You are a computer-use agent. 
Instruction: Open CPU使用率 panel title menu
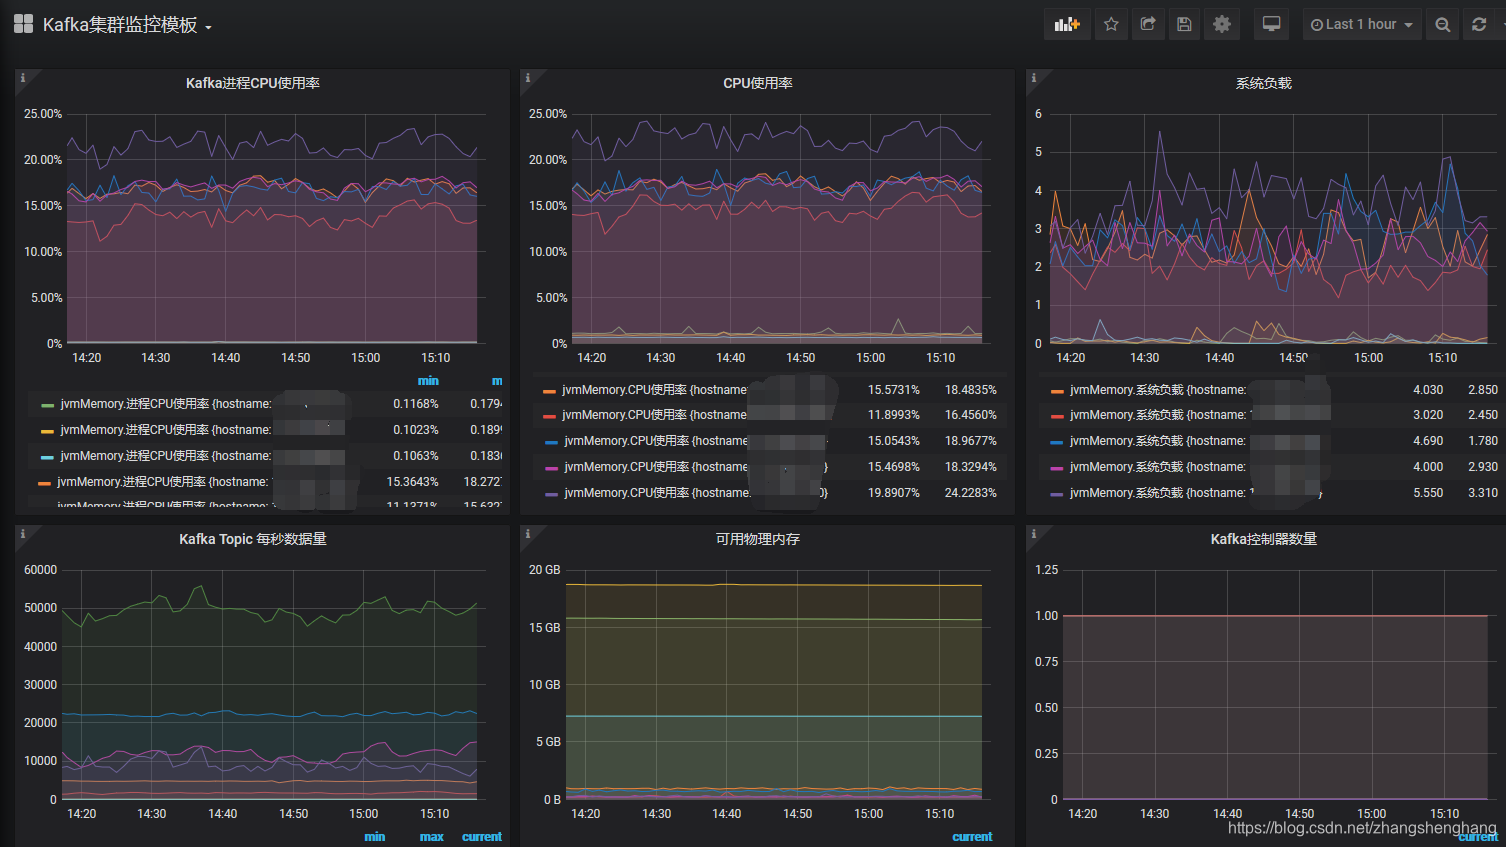pos(758,83)
